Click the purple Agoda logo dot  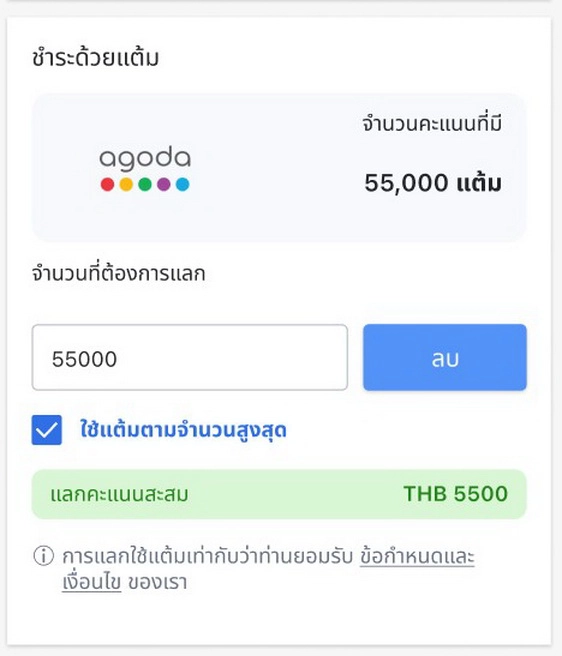(164, 184)
